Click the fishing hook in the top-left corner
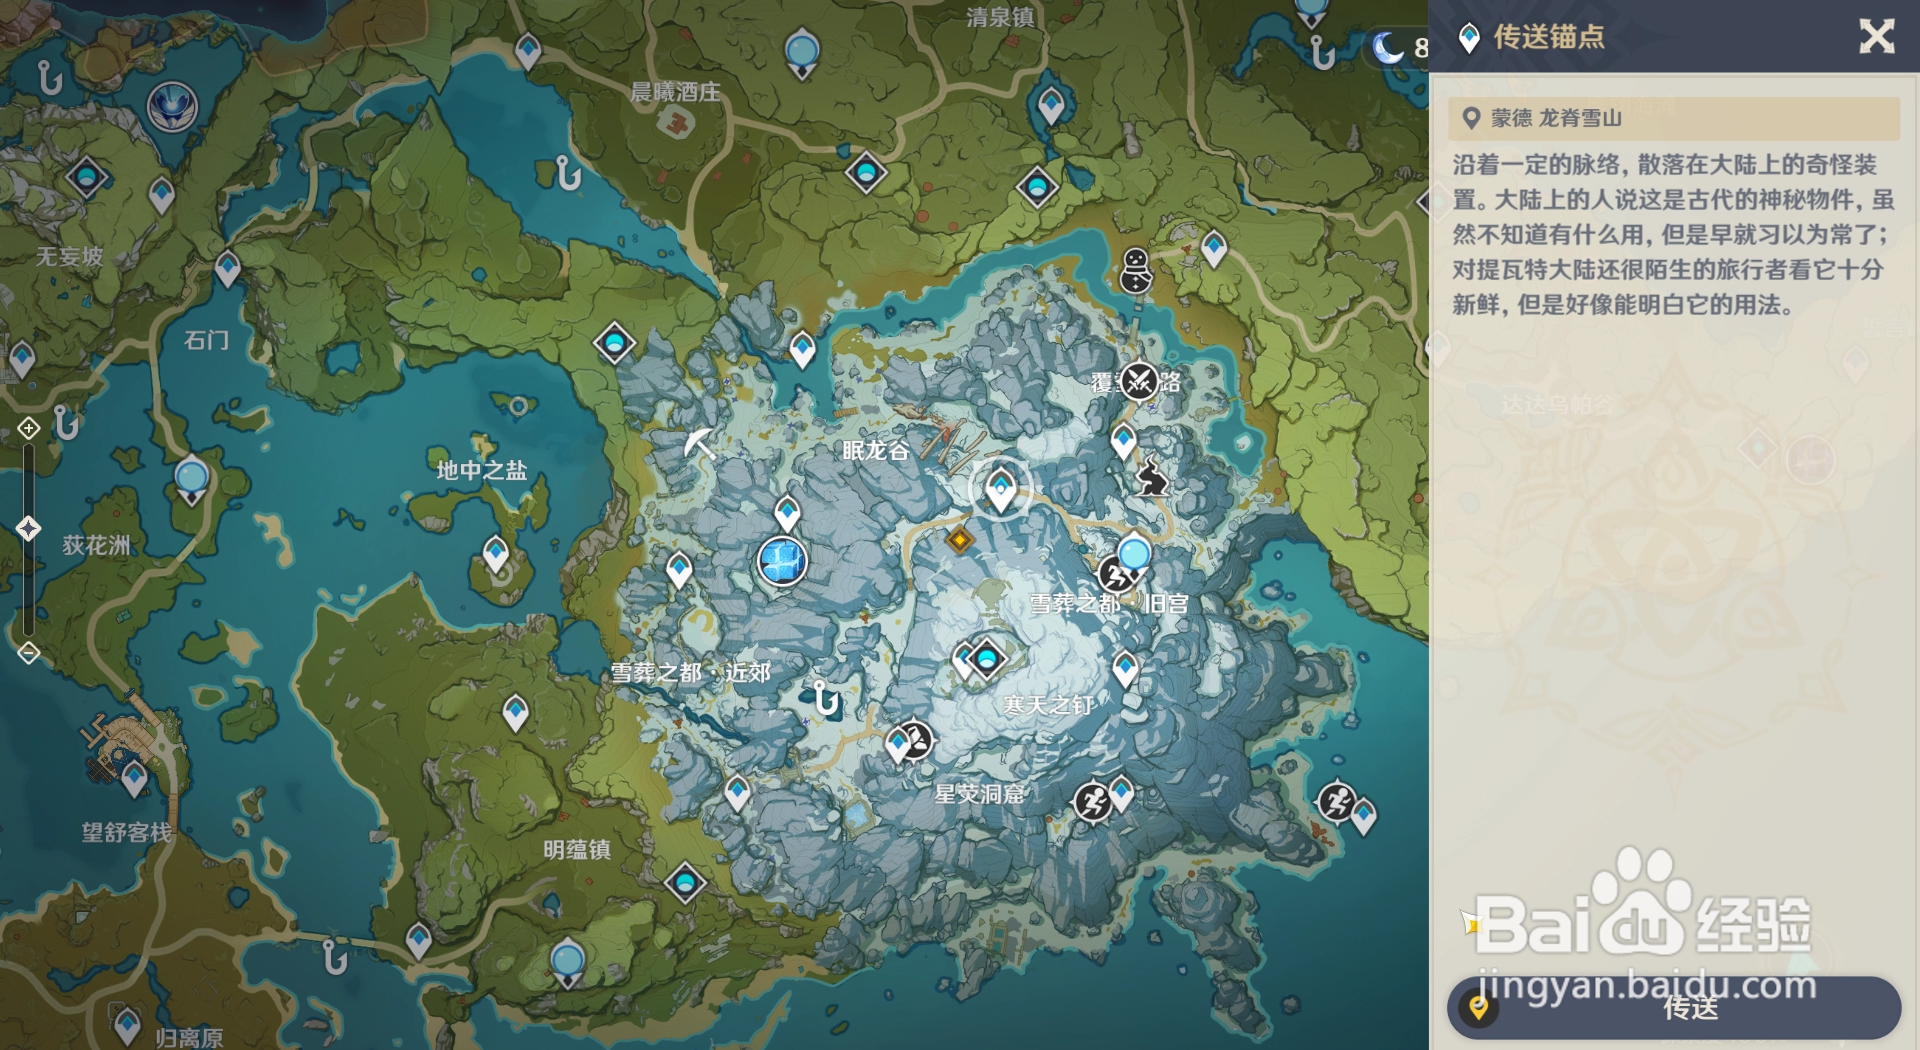This screenshot has width=1920, height=1050. click(49, 77)
